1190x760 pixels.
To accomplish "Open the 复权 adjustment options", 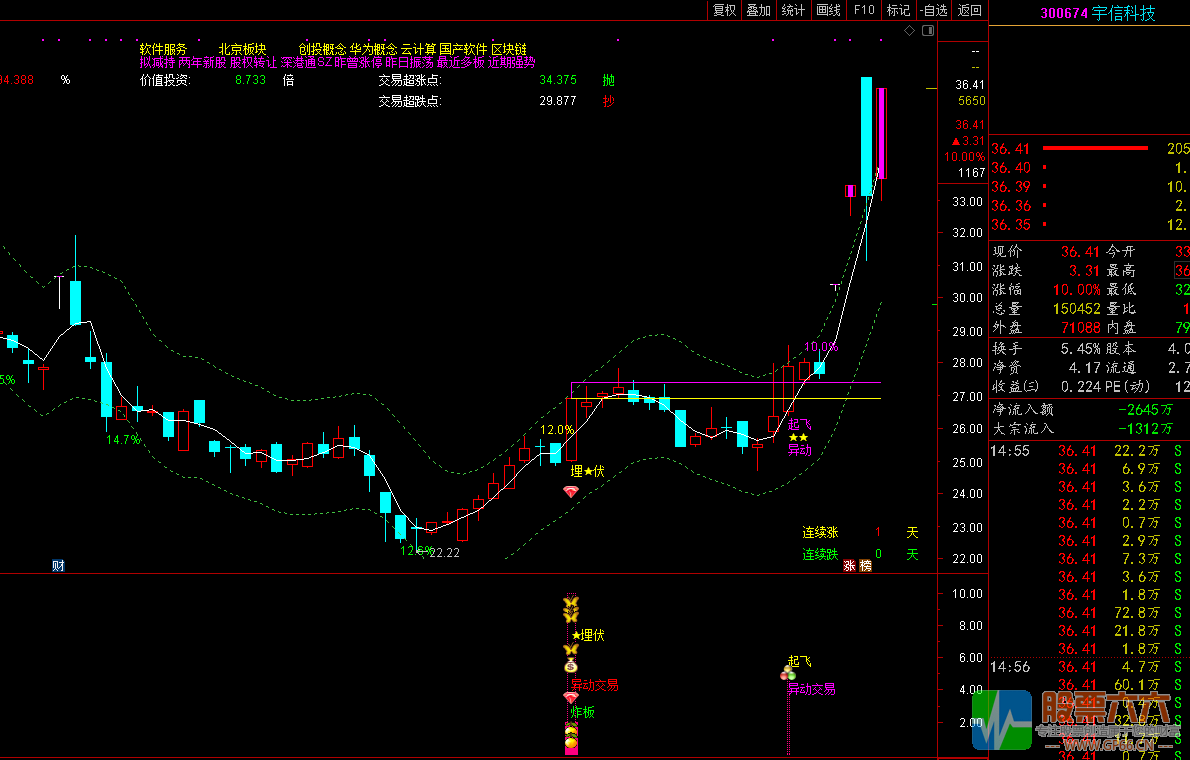I will [724, 10].
